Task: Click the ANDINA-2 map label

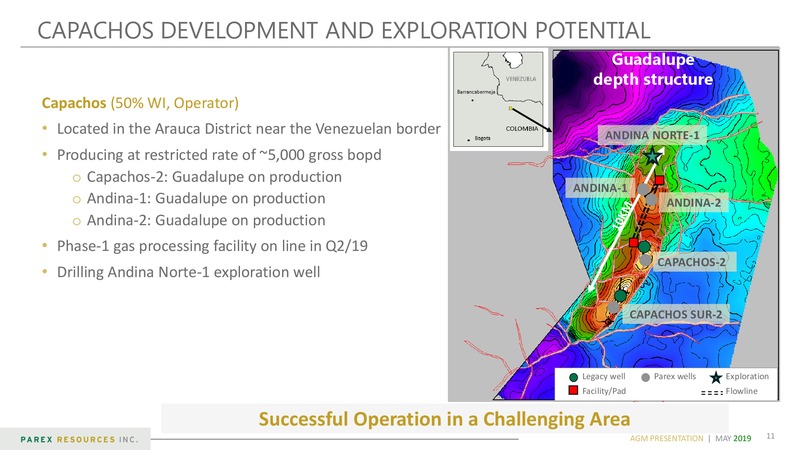Action: pyautogui.click(x=693, y=203)
